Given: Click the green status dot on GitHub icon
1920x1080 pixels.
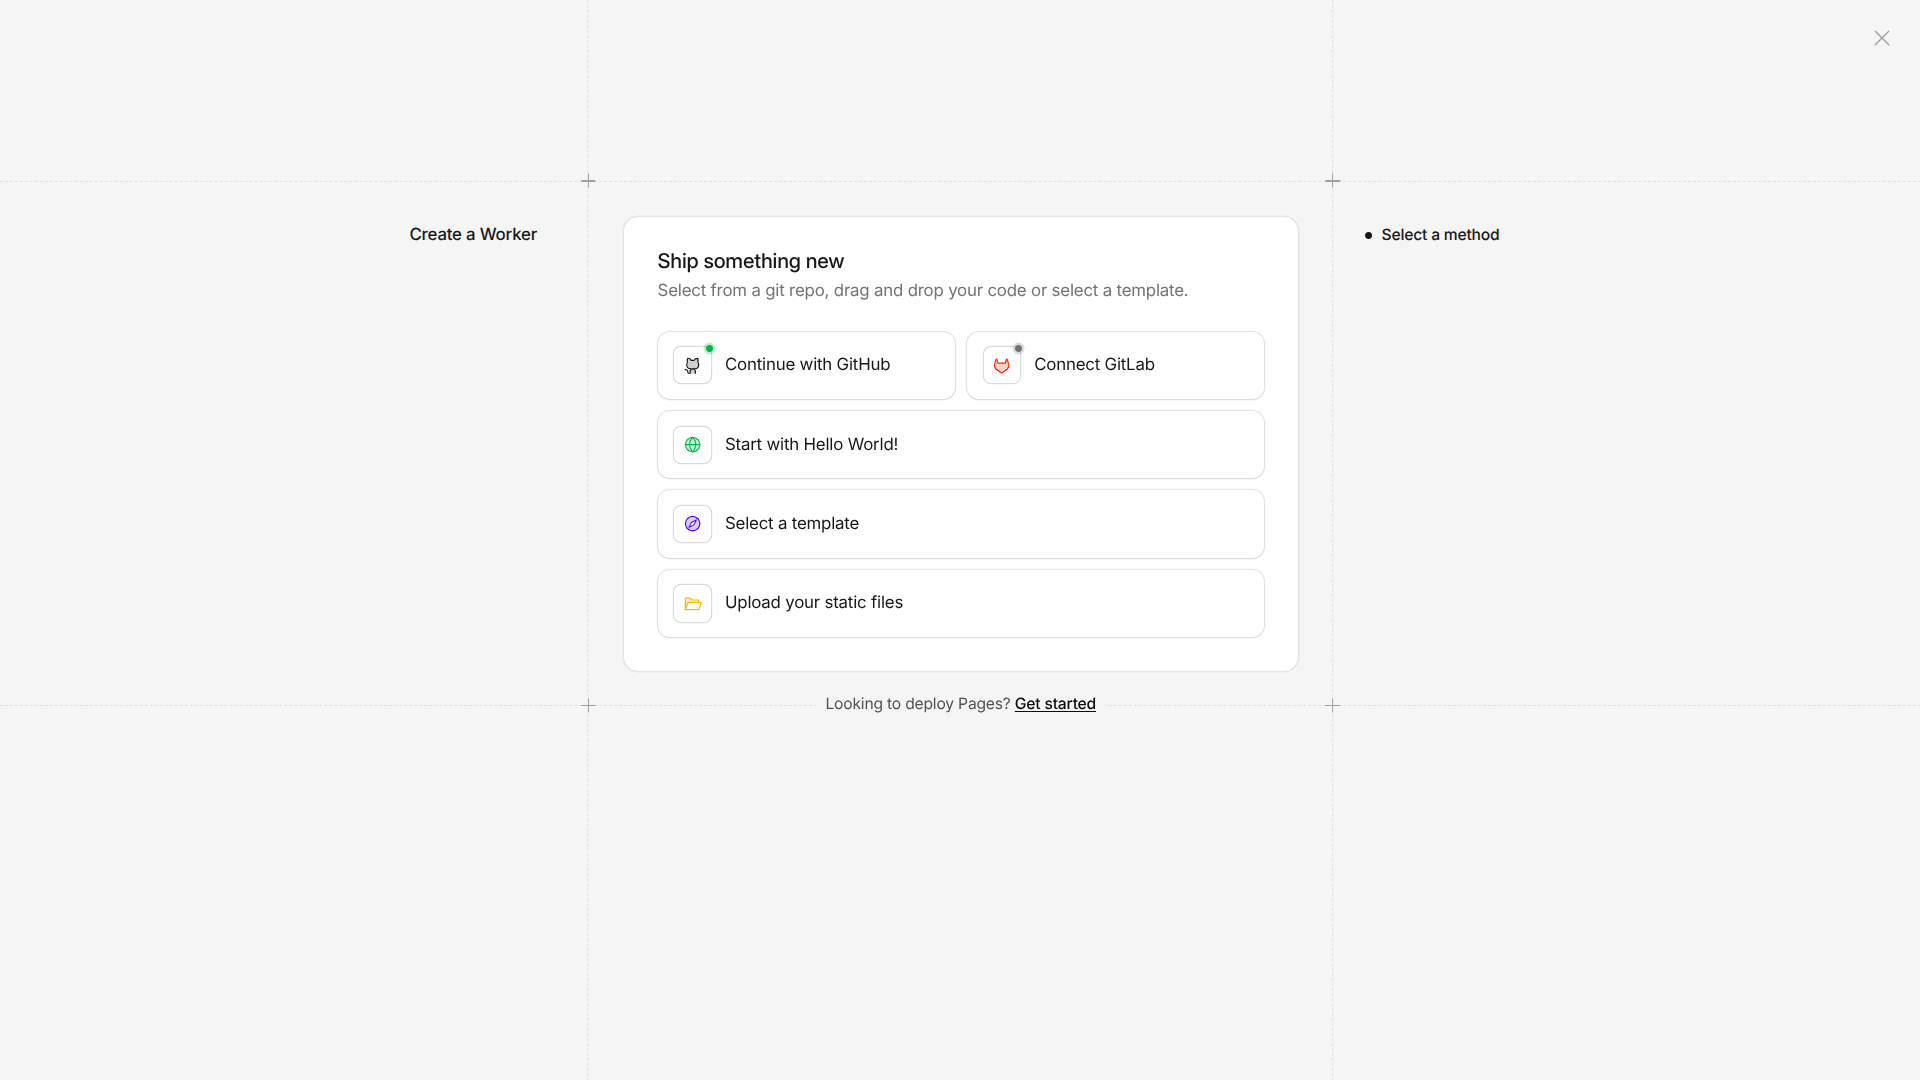Looking at the screenshot, I should tap(709, 349).
